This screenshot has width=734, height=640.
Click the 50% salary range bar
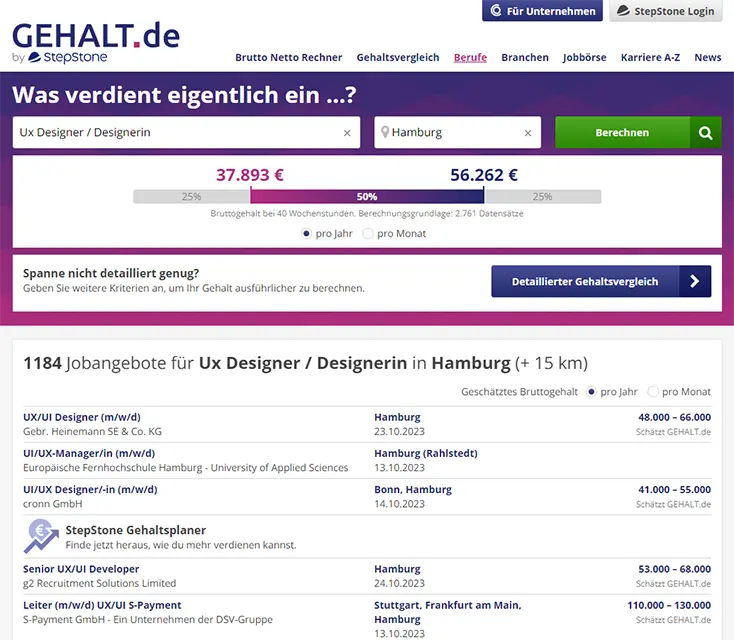tap(367, 197)
